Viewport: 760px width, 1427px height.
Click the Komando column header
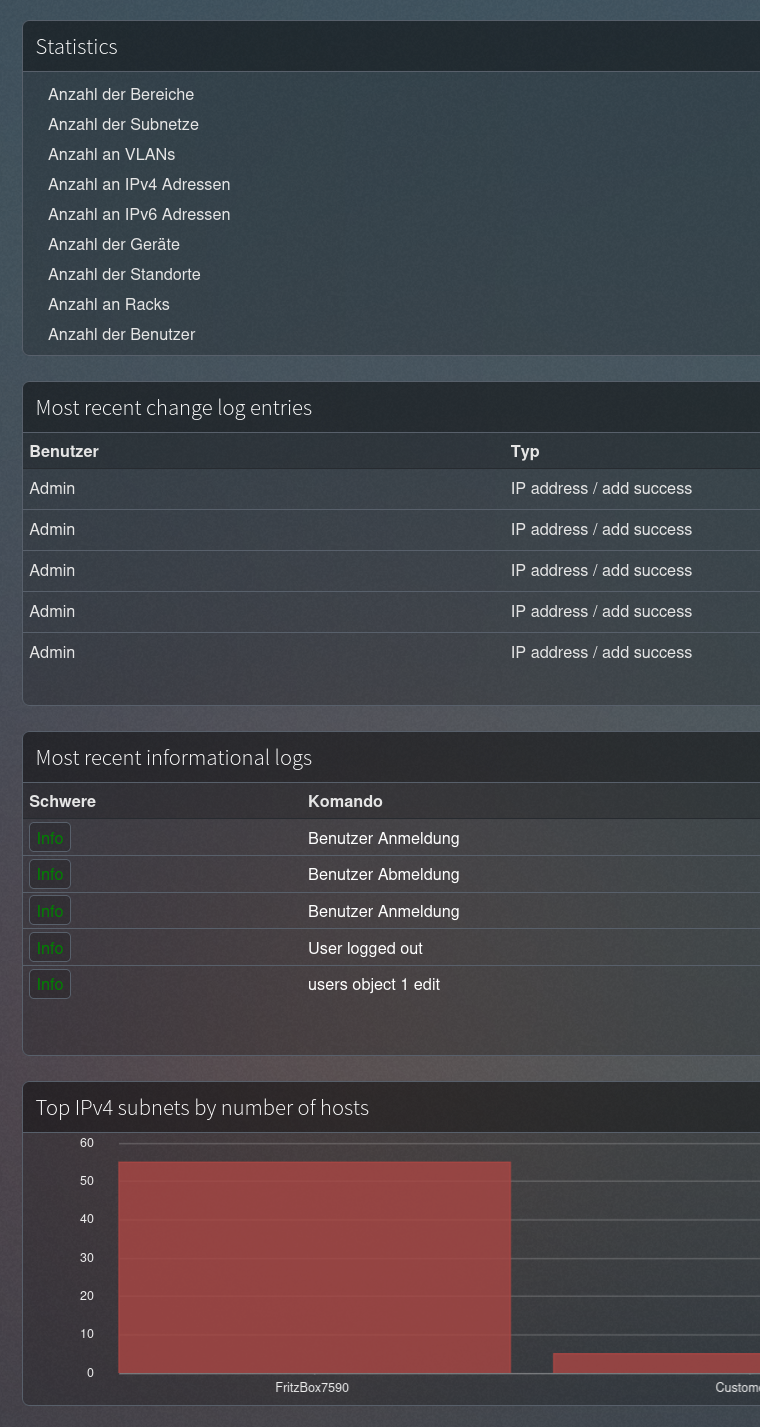(x=345, y=801)
